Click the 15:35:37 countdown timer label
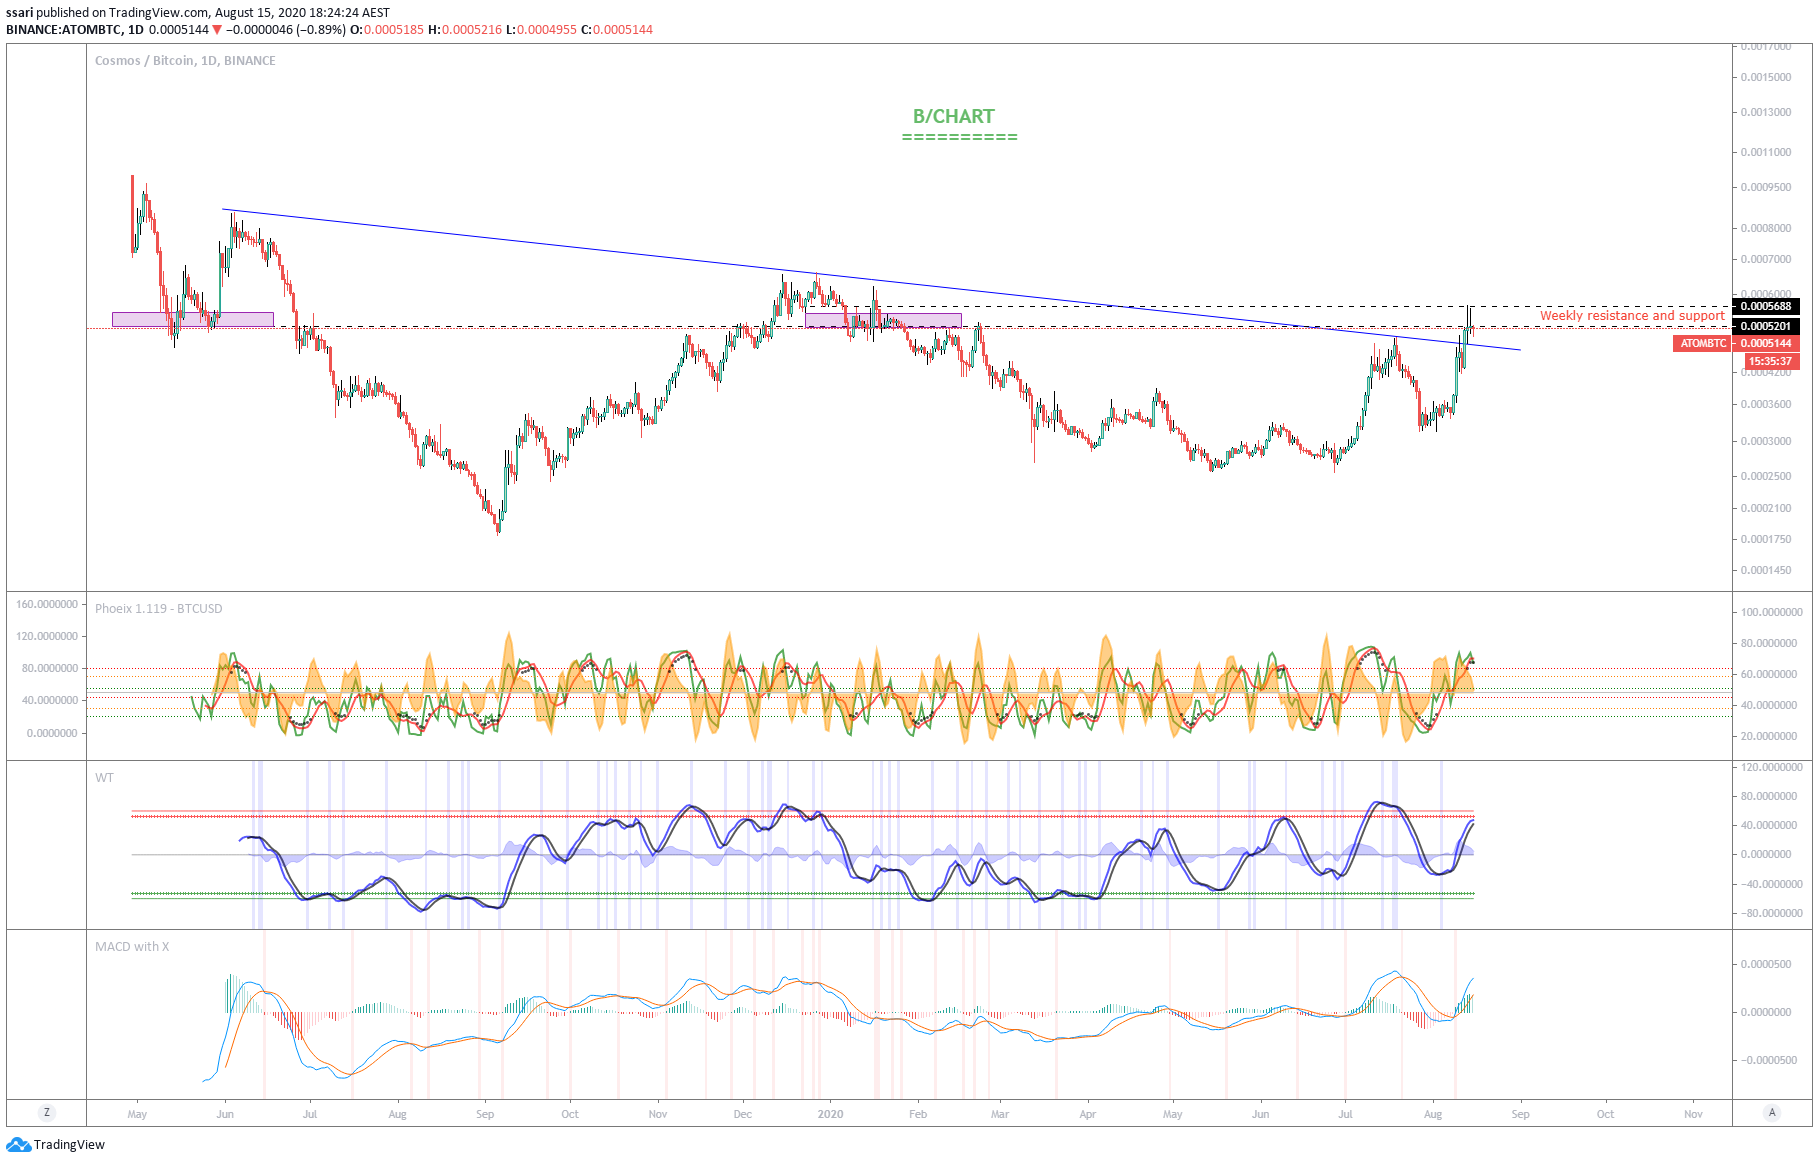This screenshot has height=1163, width=1819. (x=1770, y=361)
